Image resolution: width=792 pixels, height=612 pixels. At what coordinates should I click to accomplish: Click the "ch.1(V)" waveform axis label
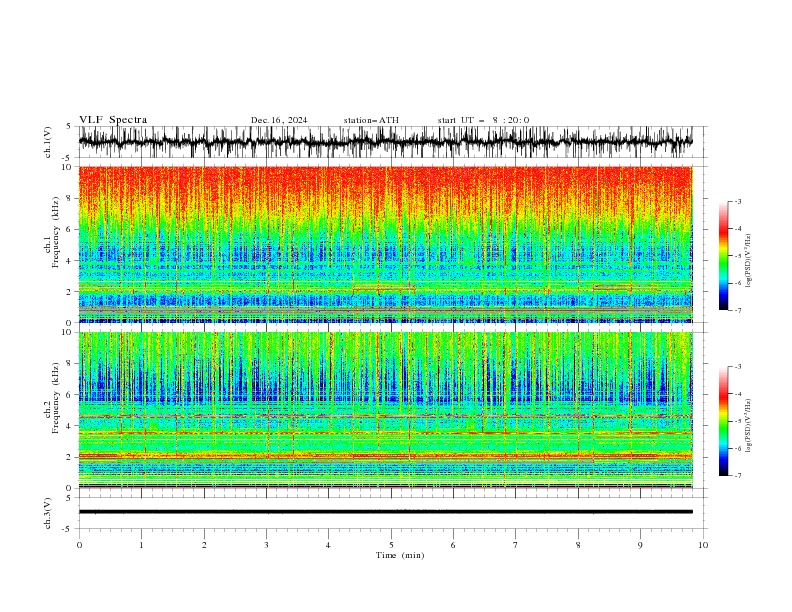click(48, 142)
